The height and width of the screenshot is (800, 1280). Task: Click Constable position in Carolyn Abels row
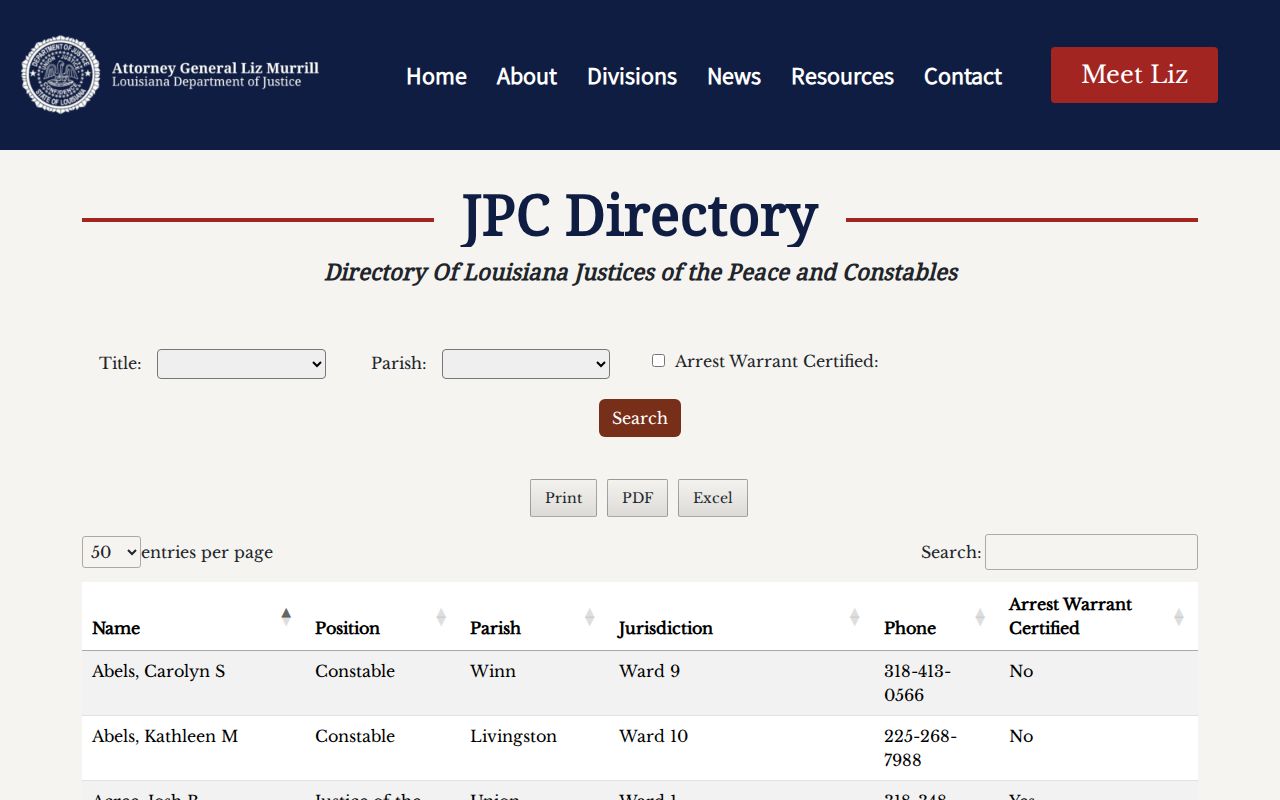[x=355, y=671]
